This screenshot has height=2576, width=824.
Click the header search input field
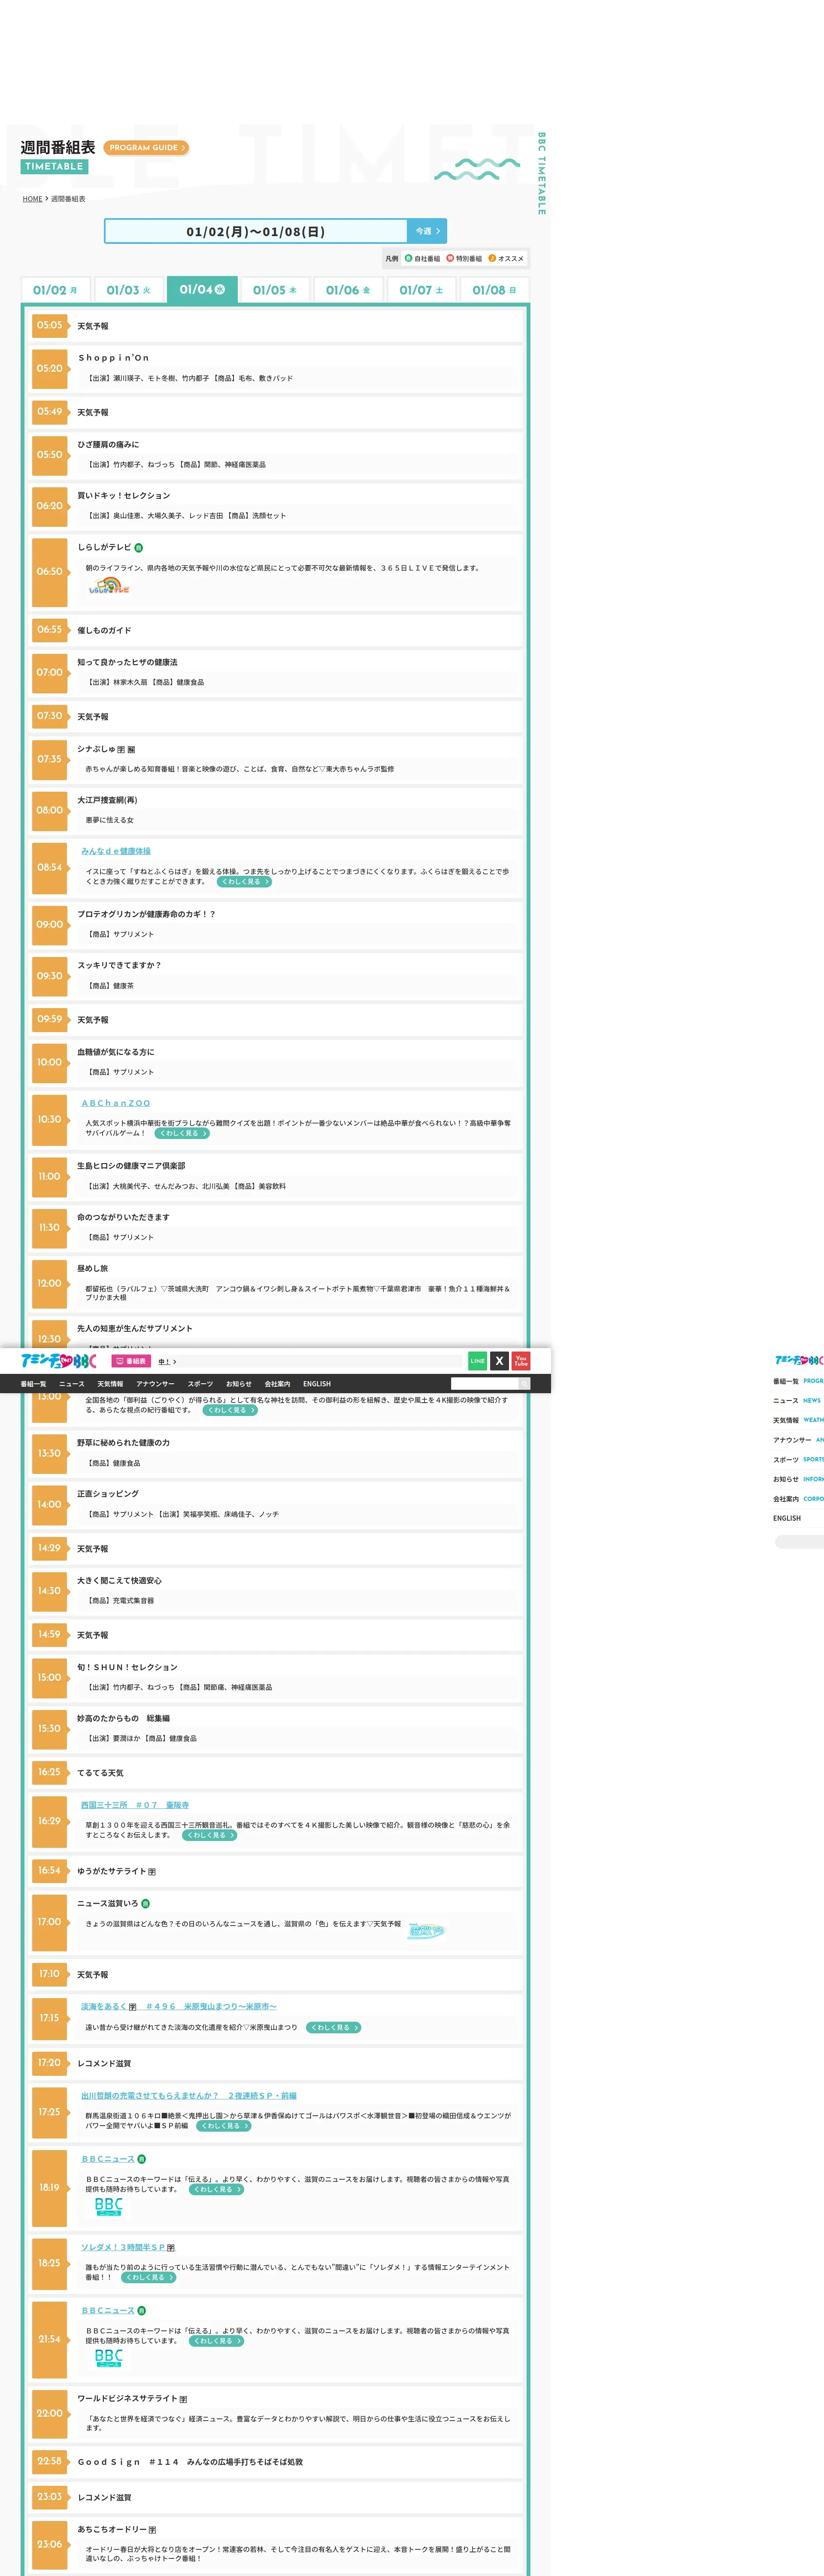click(x=484, y=1384)
